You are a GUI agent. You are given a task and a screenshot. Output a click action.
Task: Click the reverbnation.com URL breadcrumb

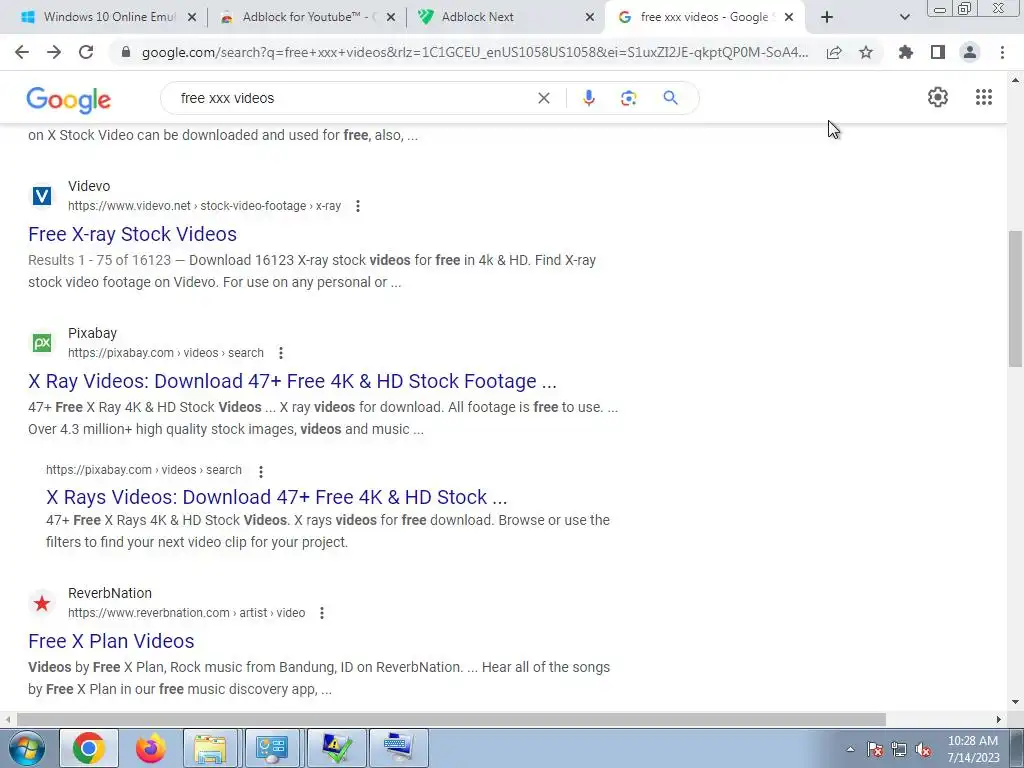click(187, 613)
